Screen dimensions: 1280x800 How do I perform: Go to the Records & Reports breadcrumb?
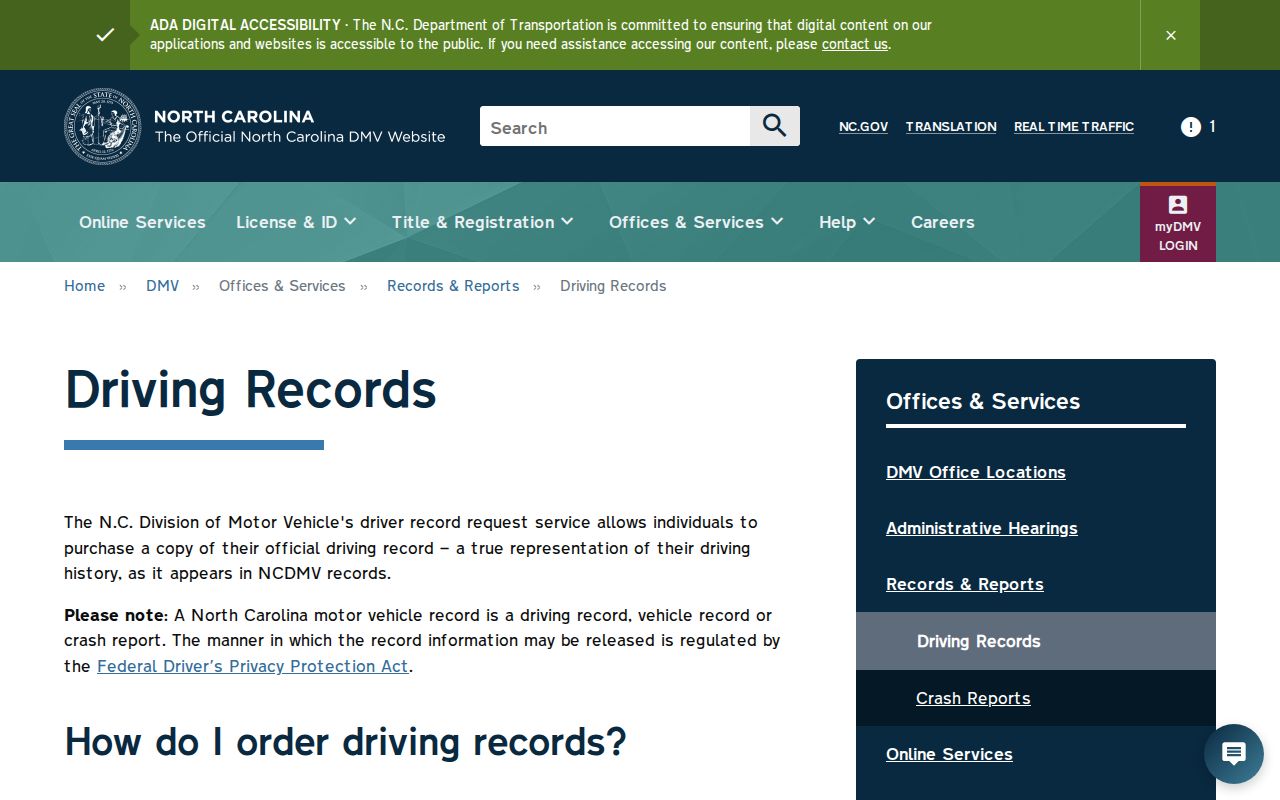pos(453,286)
